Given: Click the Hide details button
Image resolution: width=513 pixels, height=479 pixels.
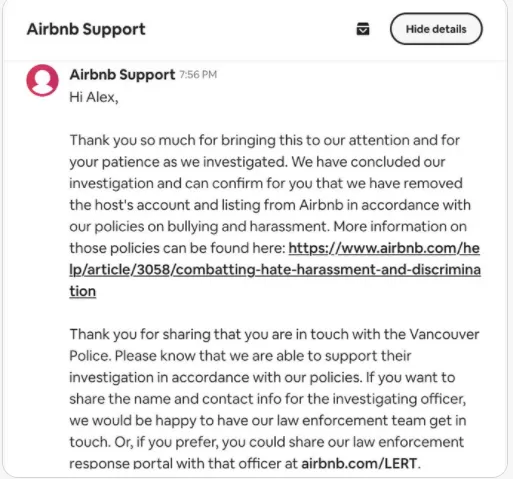Looking at the screenshot, I should (x=436, y=29).
